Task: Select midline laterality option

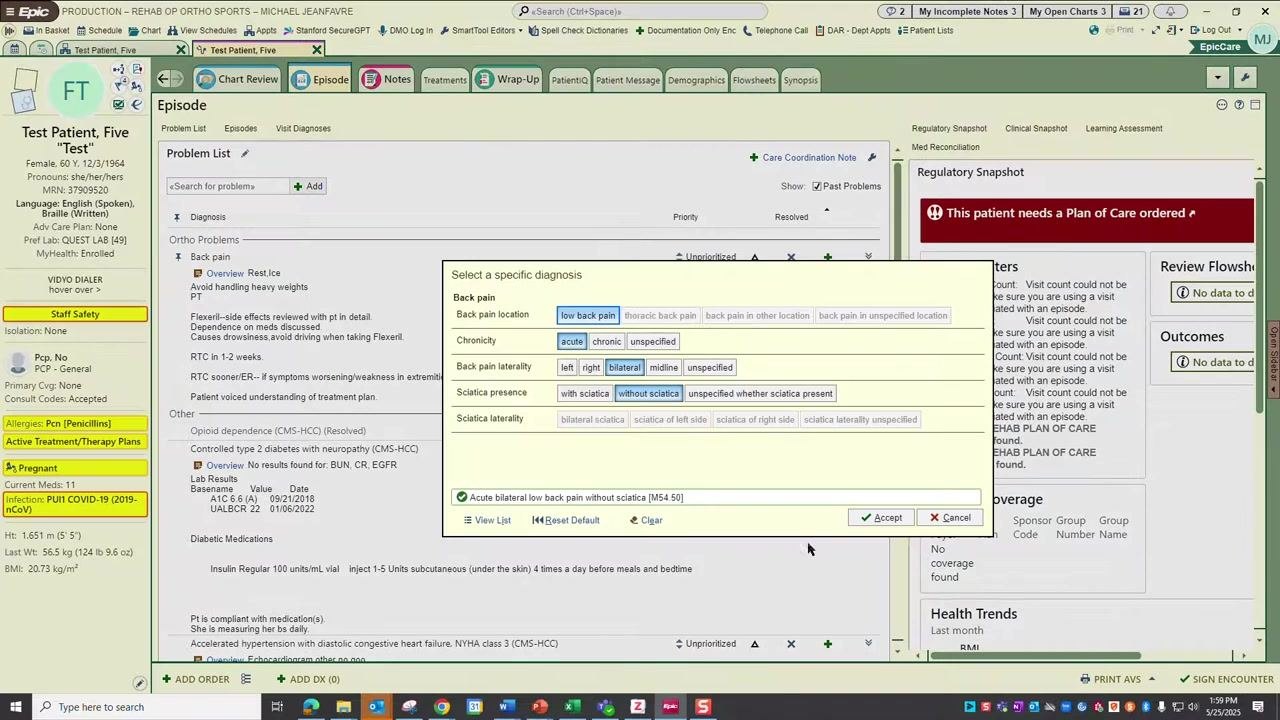Action: coord(664,368)
